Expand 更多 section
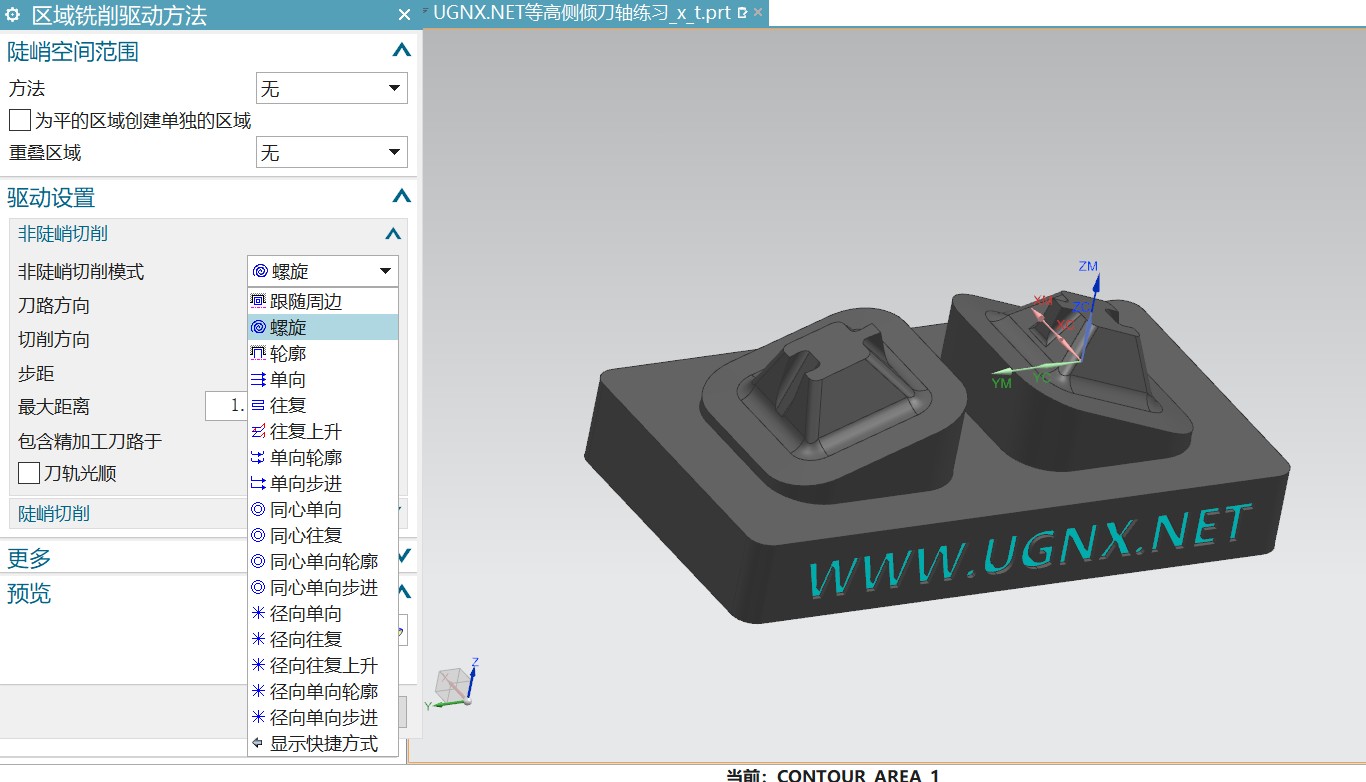The height and width of the screenshot is (782, 1366). click(x=403, y=556)
